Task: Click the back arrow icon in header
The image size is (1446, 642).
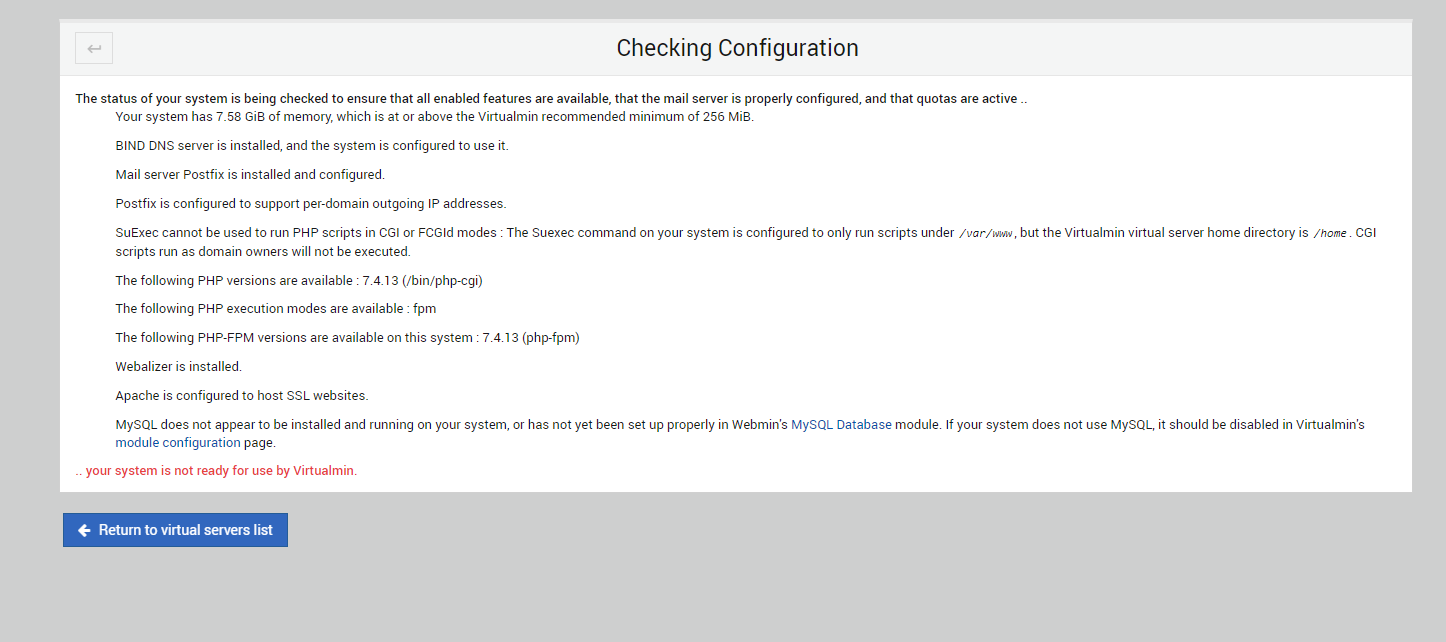Action: 94,48
